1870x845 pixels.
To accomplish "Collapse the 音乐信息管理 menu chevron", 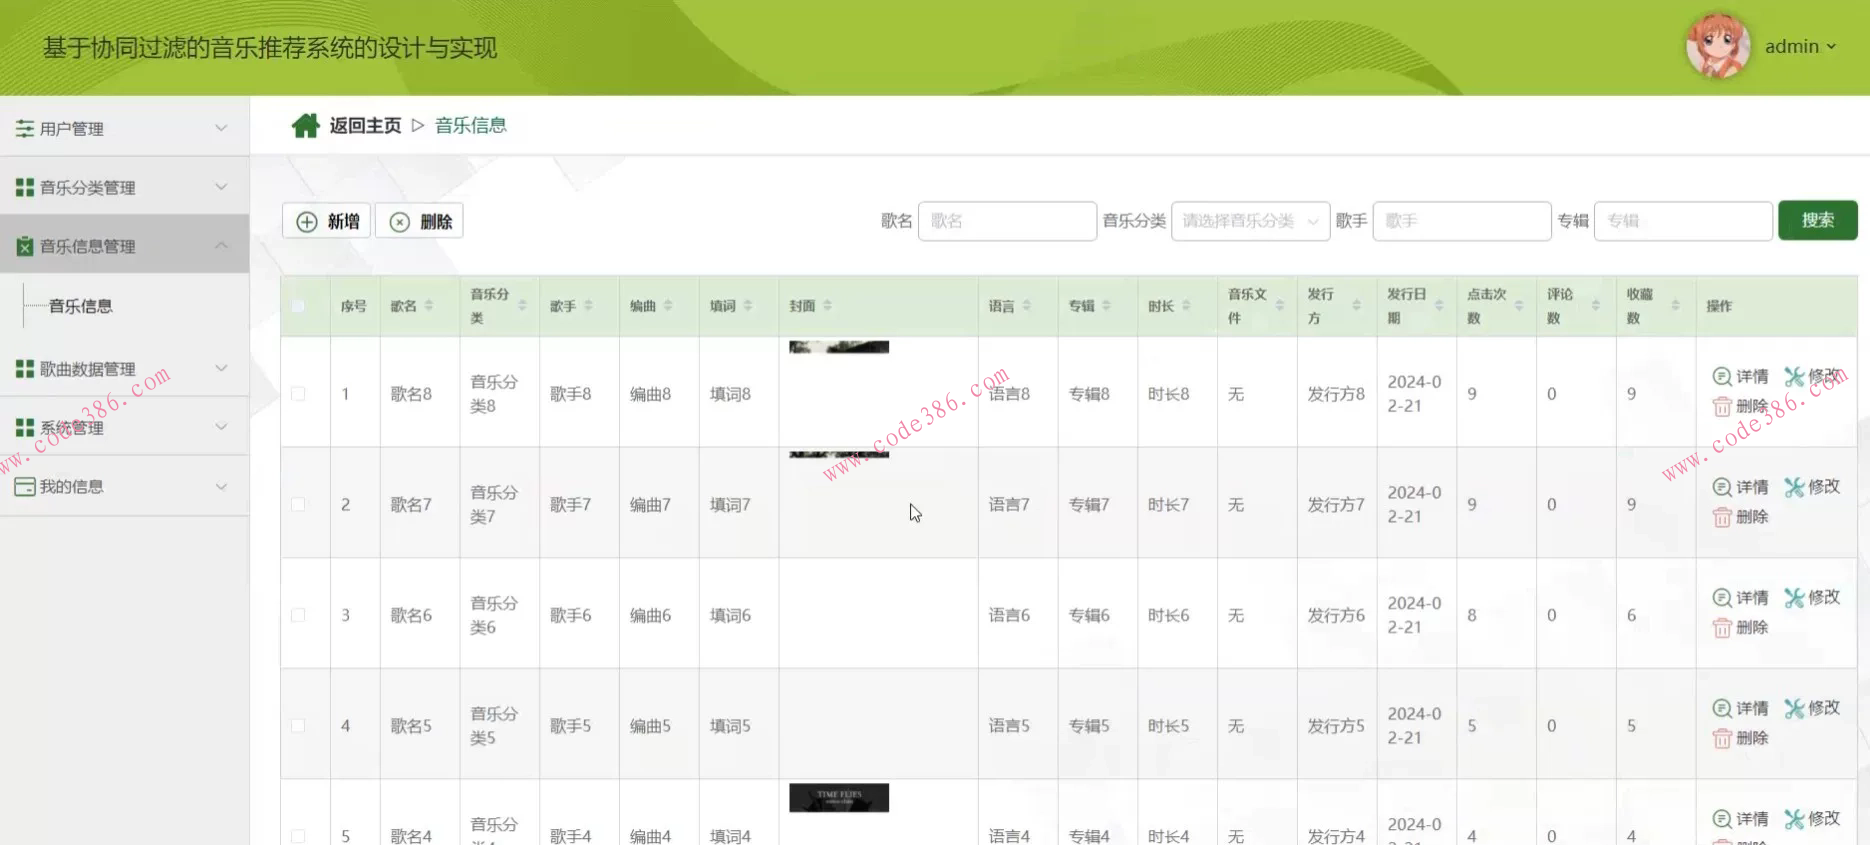I will tap(221, 246).
